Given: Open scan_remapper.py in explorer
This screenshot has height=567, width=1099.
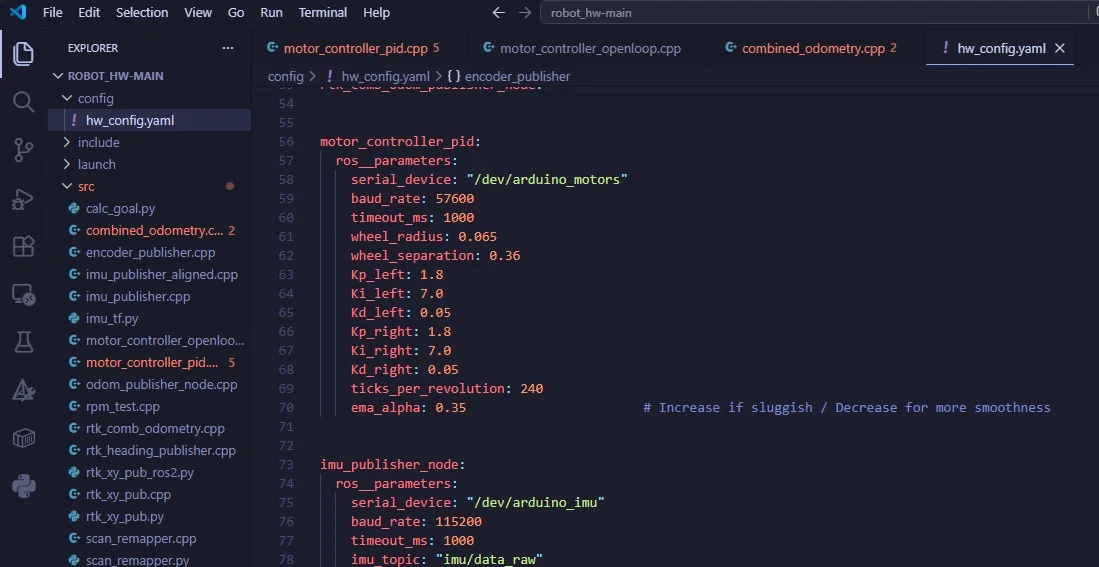Looking at the screenshot, I should click(x=149, y=560).
